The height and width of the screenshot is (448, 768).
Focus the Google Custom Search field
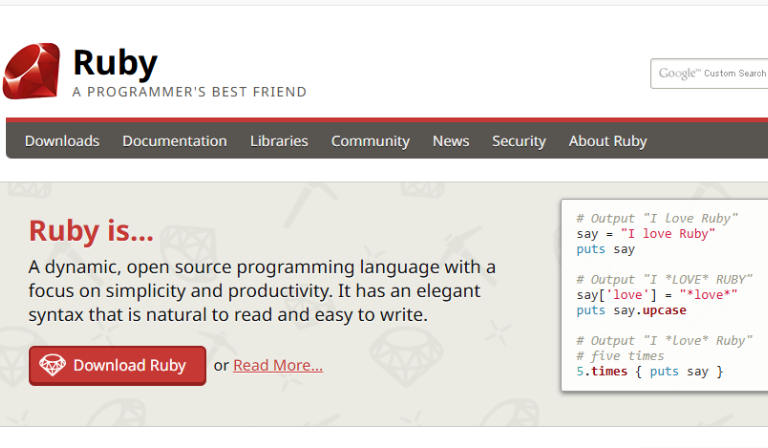point(709,73)
